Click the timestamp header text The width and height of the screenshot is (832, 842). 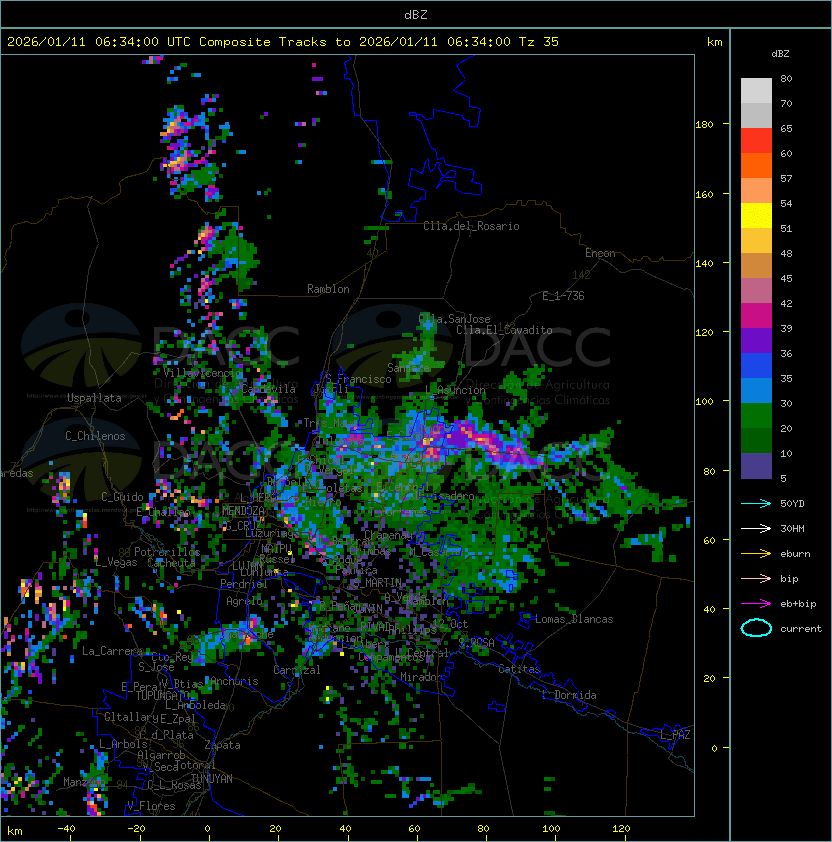283,42
